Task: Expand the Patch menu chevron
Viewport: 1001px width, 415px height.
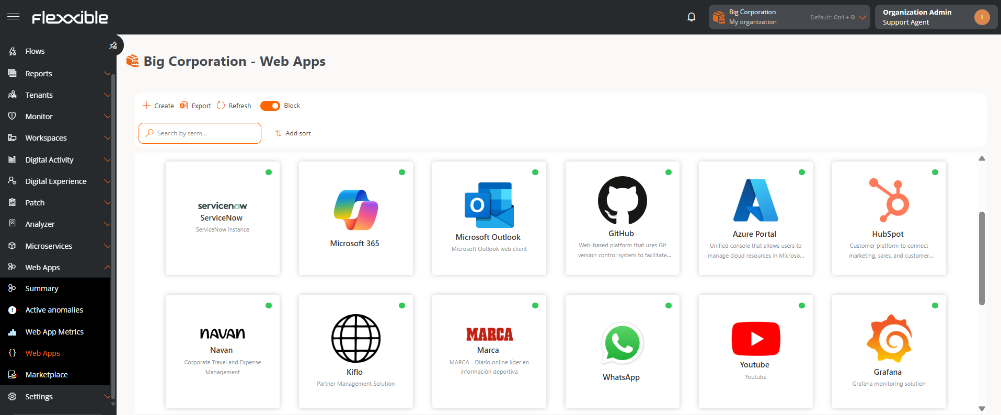Action: 107,202
